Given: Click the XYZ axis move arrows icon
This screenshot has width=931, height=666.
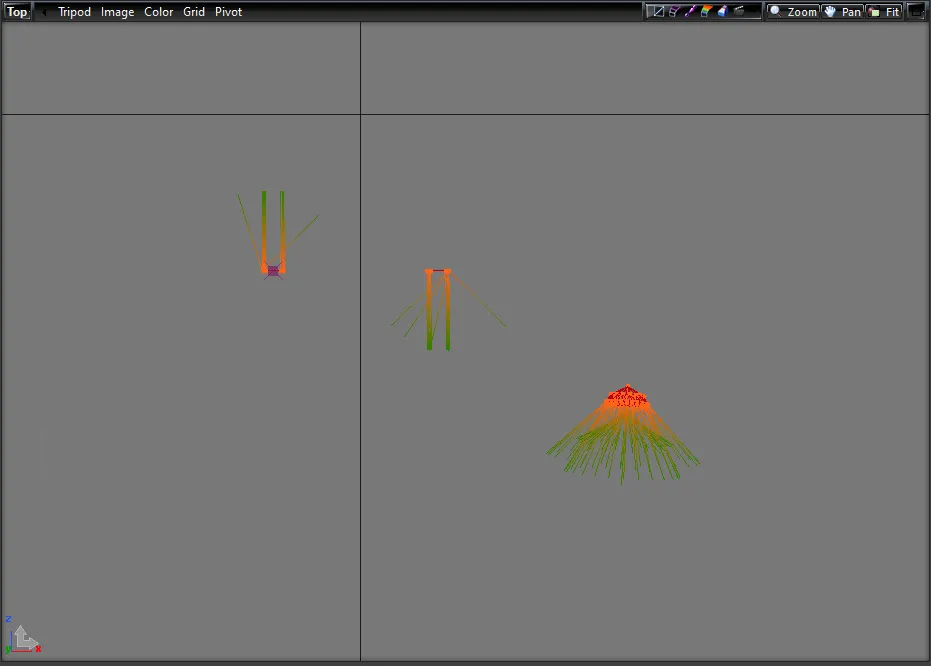Looking at the screenshot, I should [x=23, y=638].
